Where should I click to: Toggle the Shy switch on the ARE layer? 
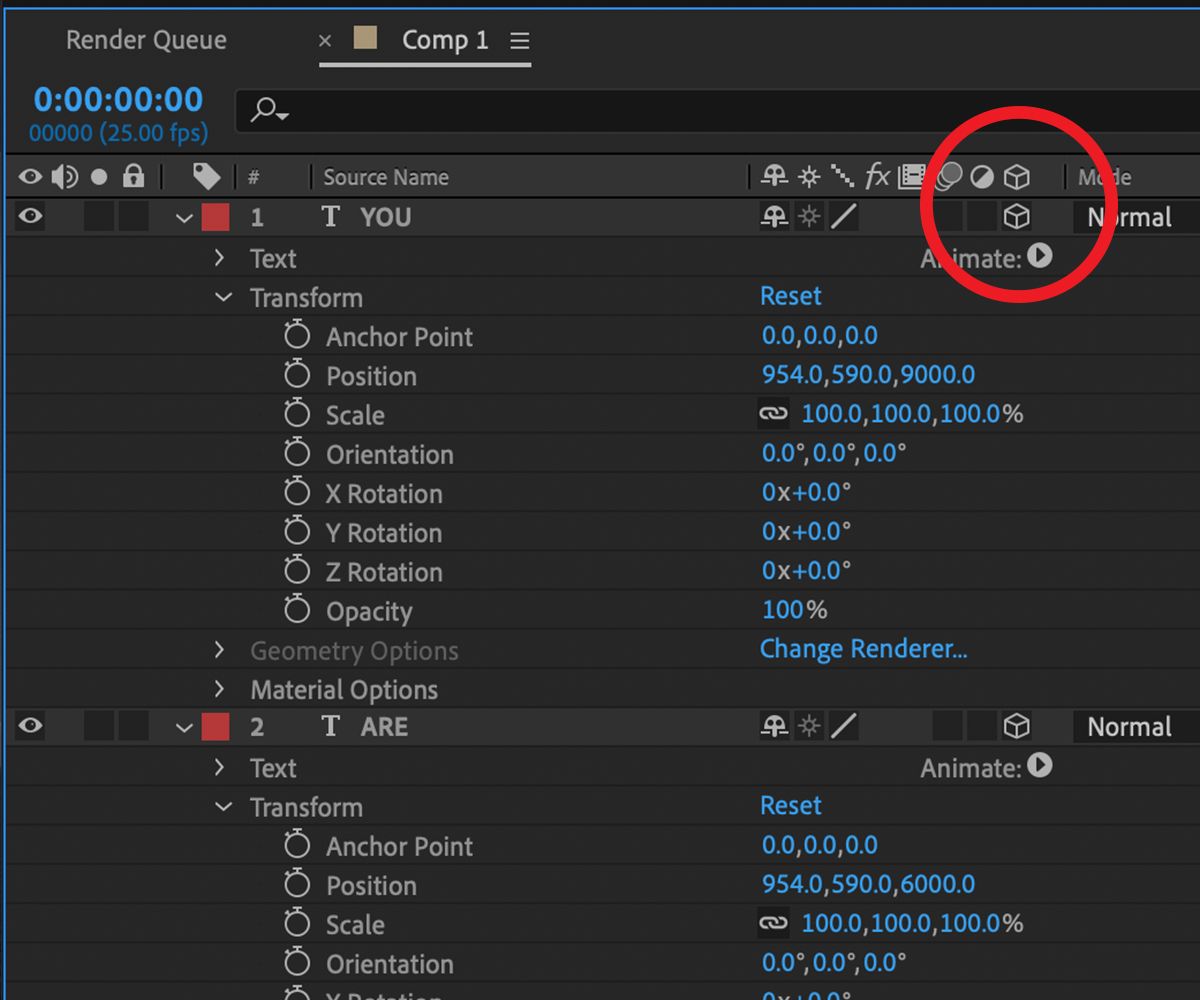coord(772,727)
